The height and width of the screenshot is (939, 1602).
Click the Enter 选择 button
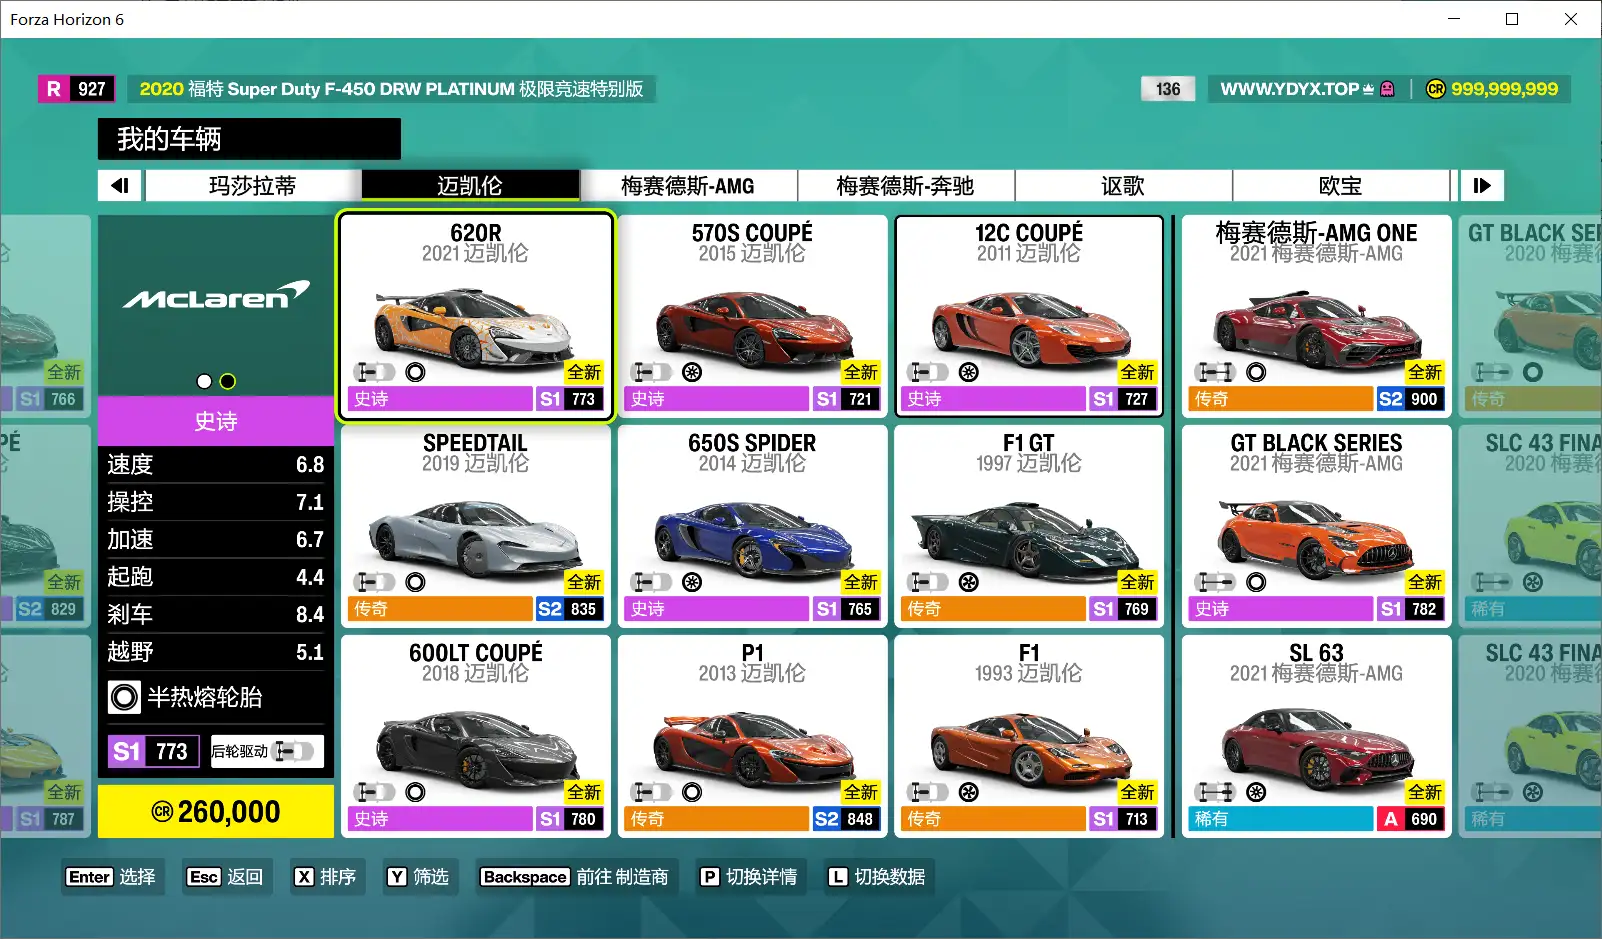coord(111,877)
